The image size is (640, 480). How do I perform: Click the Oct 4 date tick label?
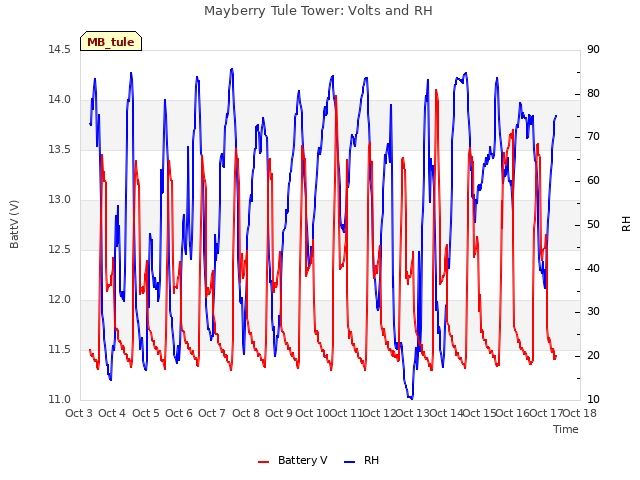click(x=112, y=413)
